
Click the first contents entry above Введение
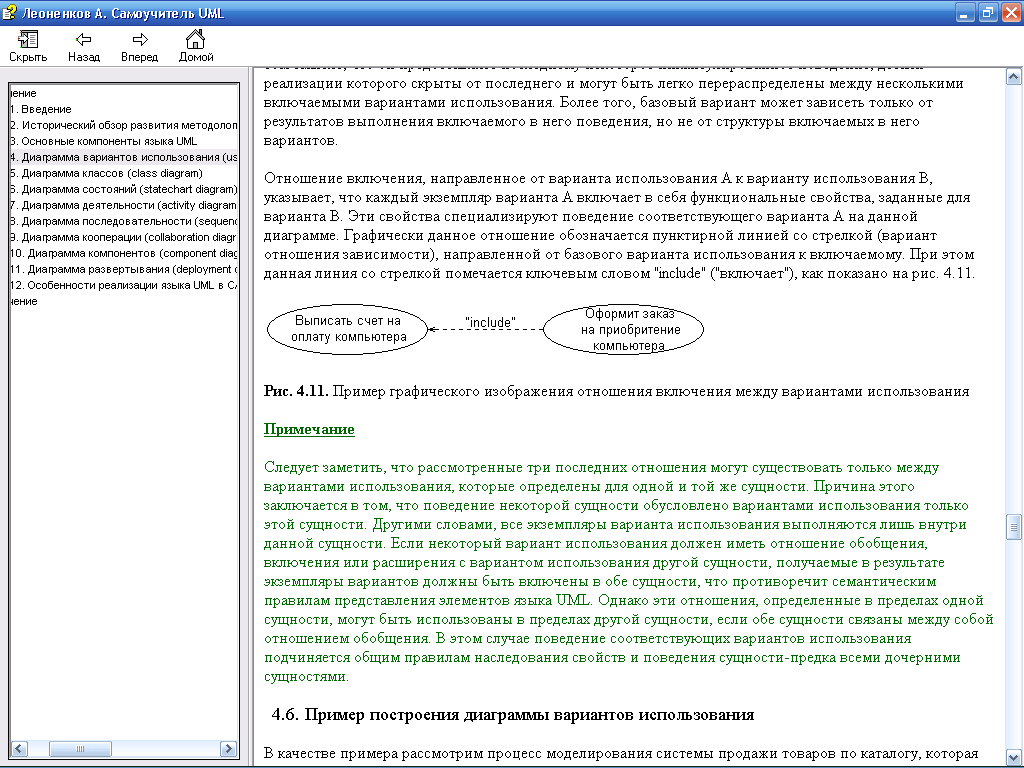click(x=24, y=93)
